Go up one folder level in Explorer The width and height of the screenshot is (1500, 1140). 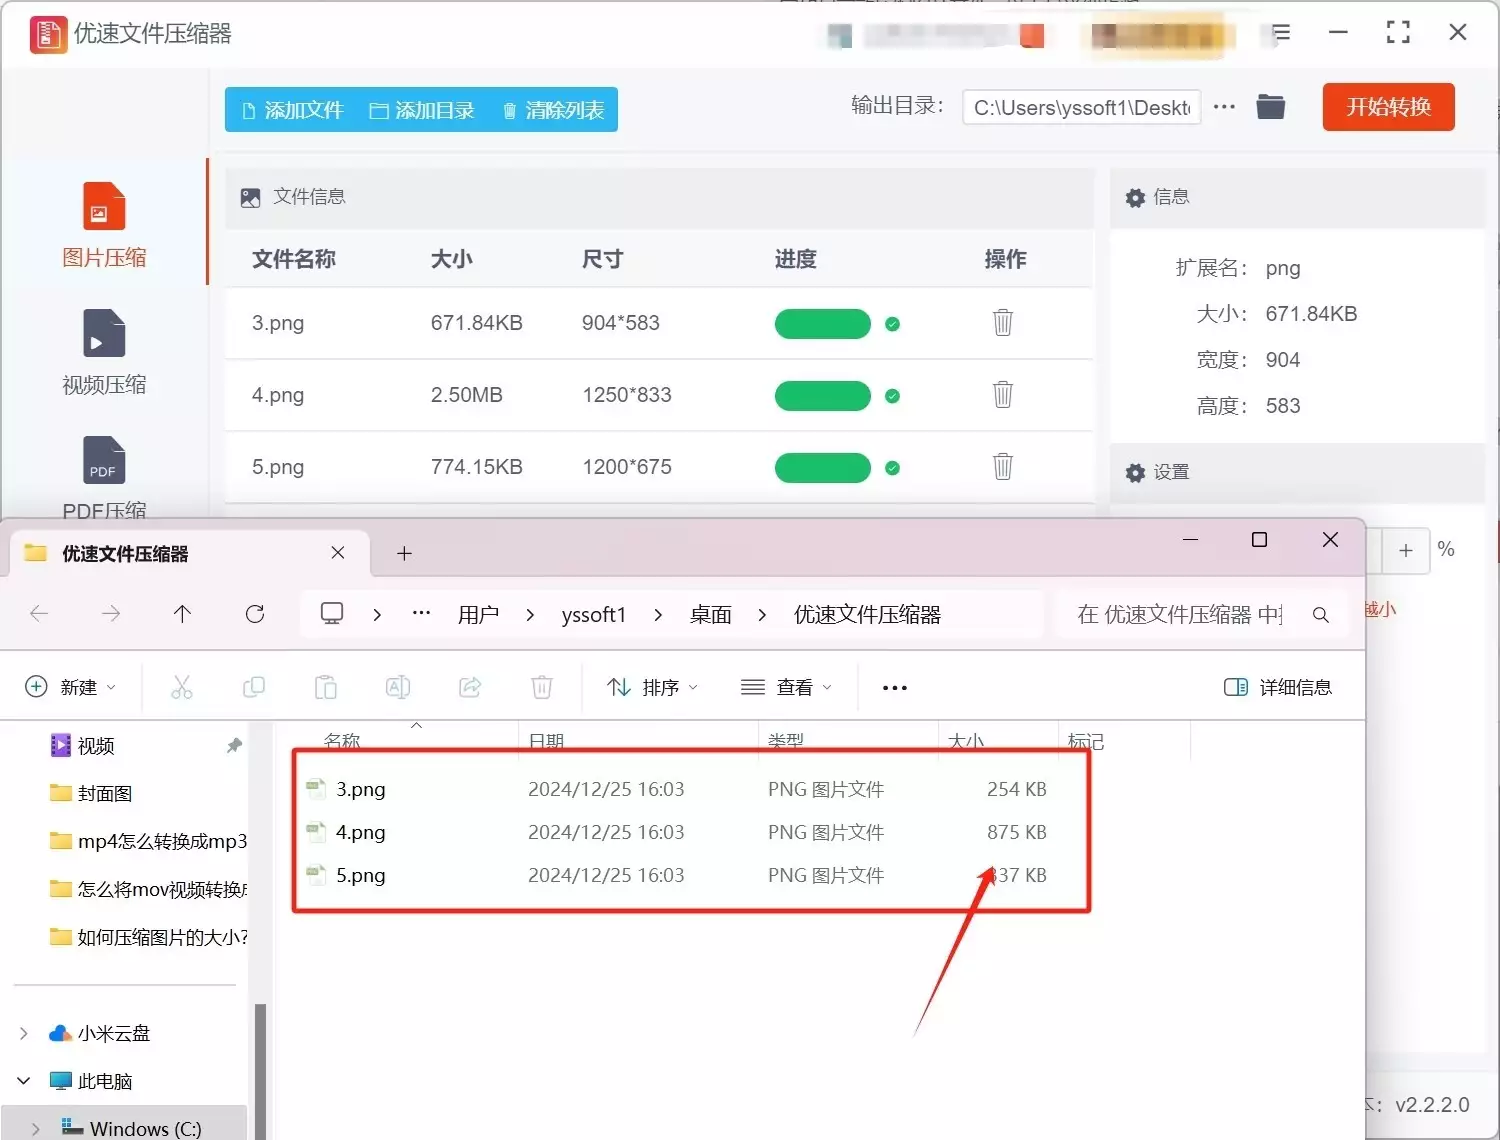click(182, 614)
